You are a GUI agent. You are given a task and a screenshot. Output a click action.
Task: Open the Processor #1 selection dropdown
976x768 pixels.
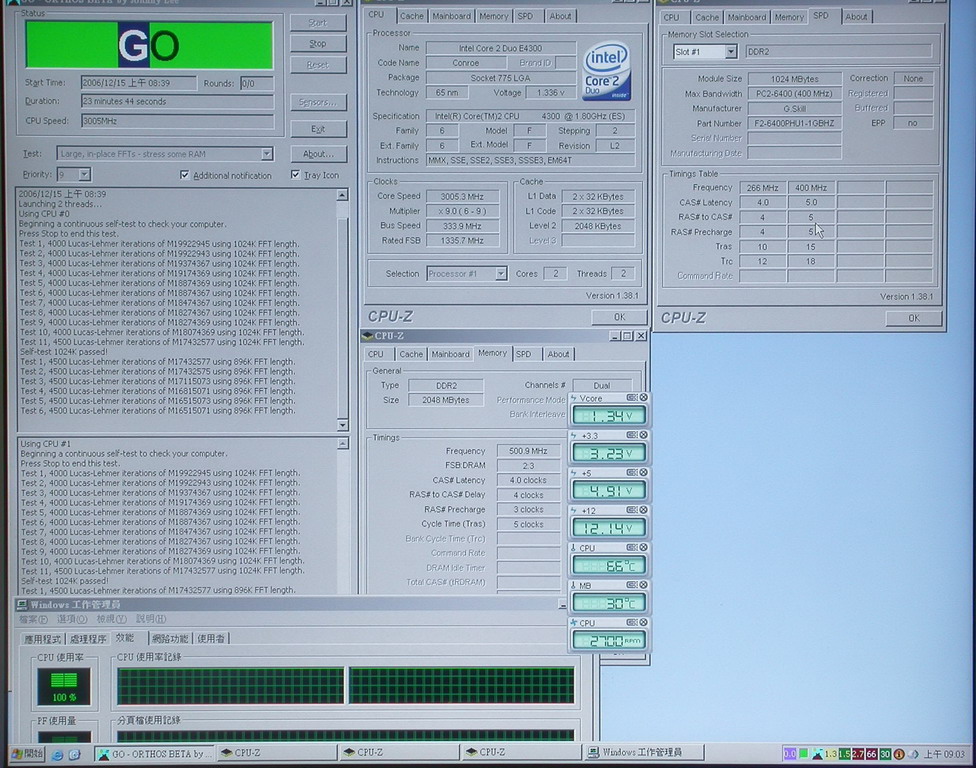tap(500, 273)
